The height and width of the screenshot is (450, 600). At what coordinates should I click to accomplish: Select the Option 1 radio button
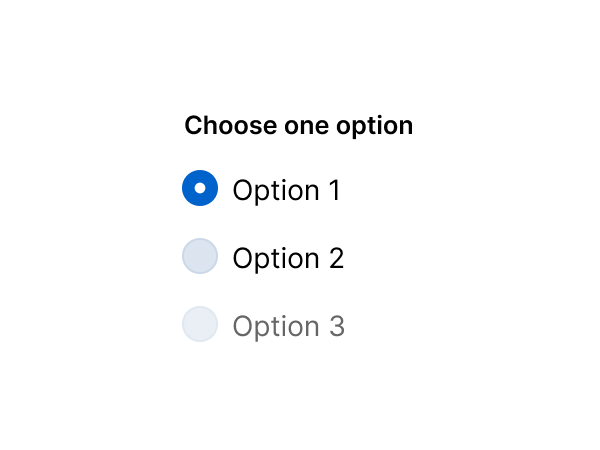coord(200,188)
